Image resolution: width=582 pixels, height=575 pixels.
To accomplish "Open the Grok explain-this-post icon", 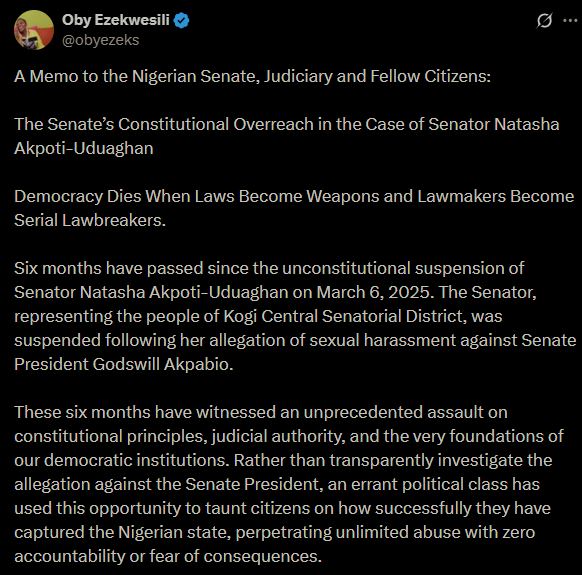I will [x=544, y=20].
